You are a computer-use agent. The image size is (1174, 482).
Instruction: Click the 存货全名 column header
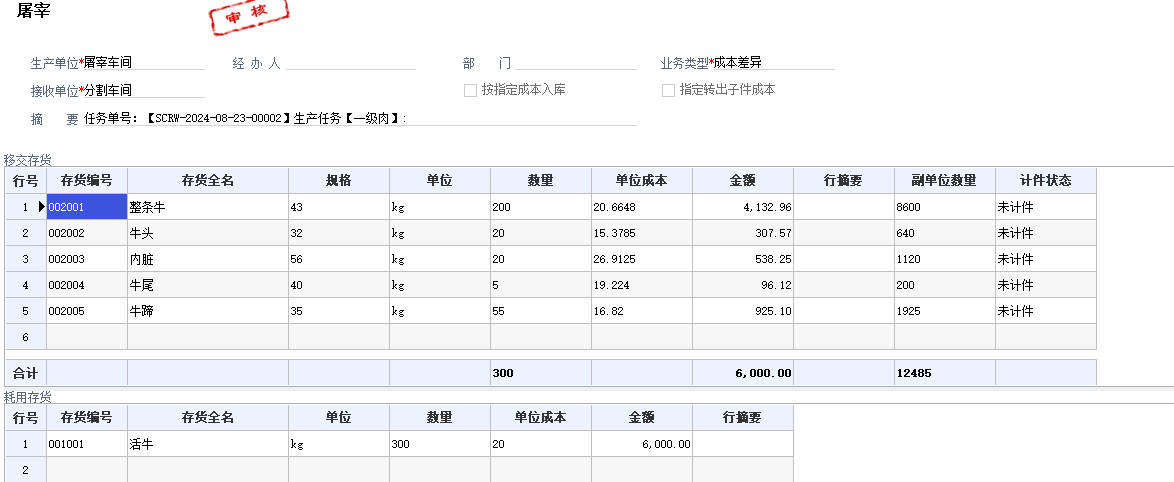click(208, 180)
